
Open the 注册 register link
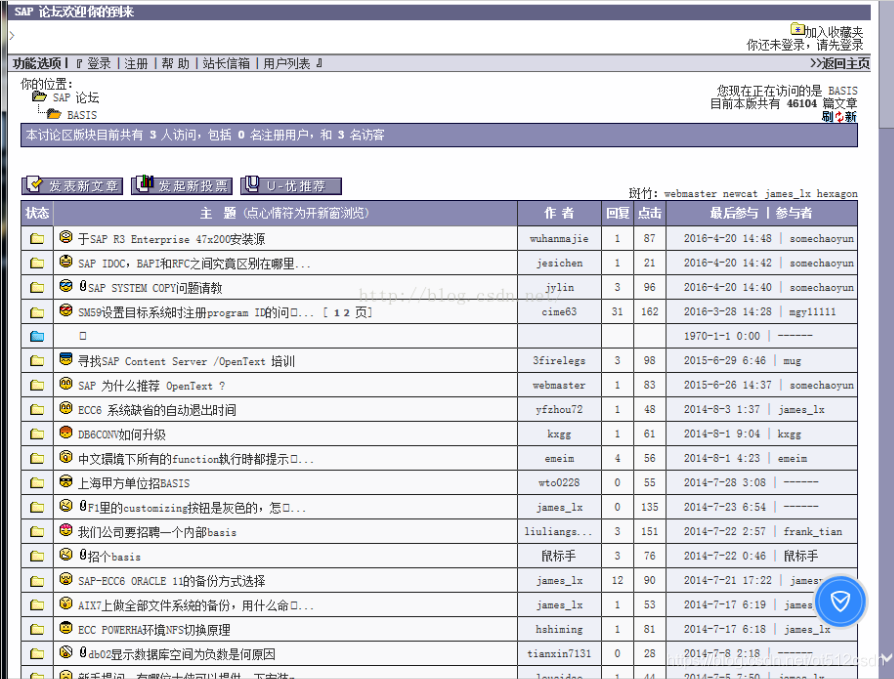[136, 63]
